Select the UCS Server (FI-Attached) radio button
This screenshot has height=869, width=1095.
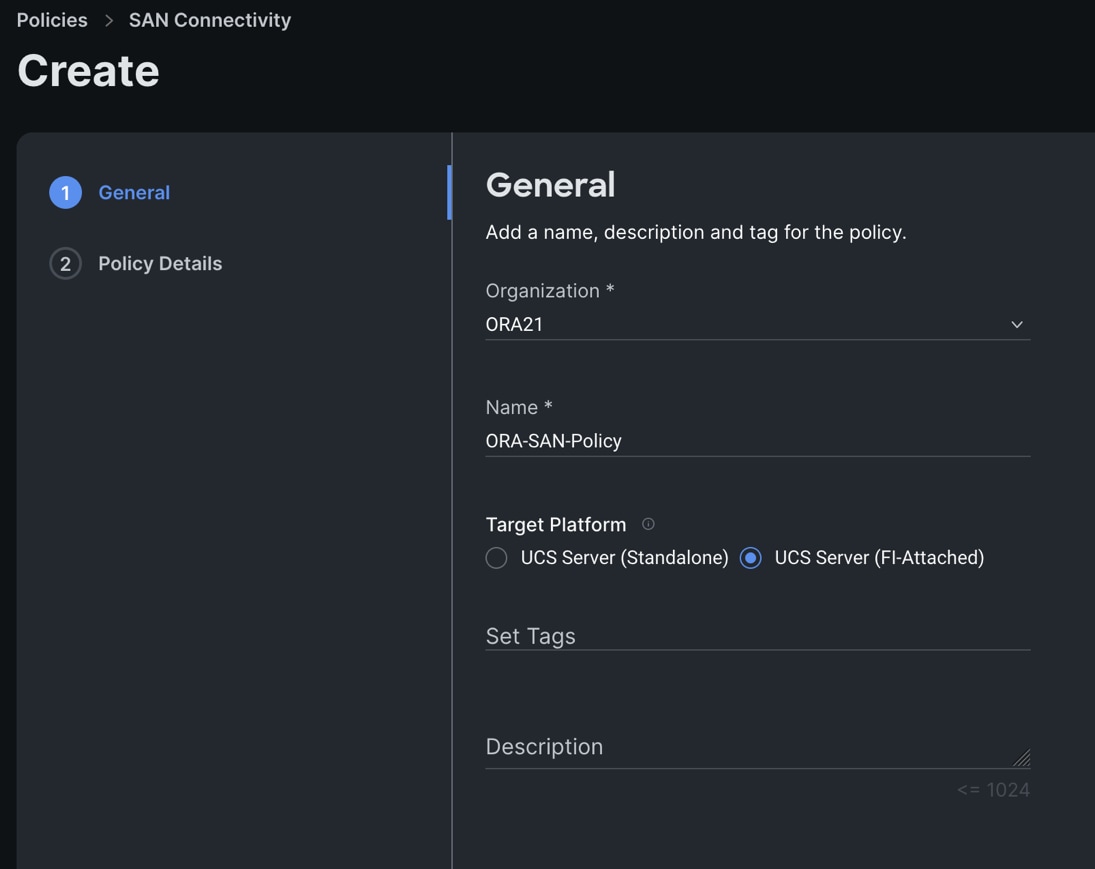click(751, 558)
